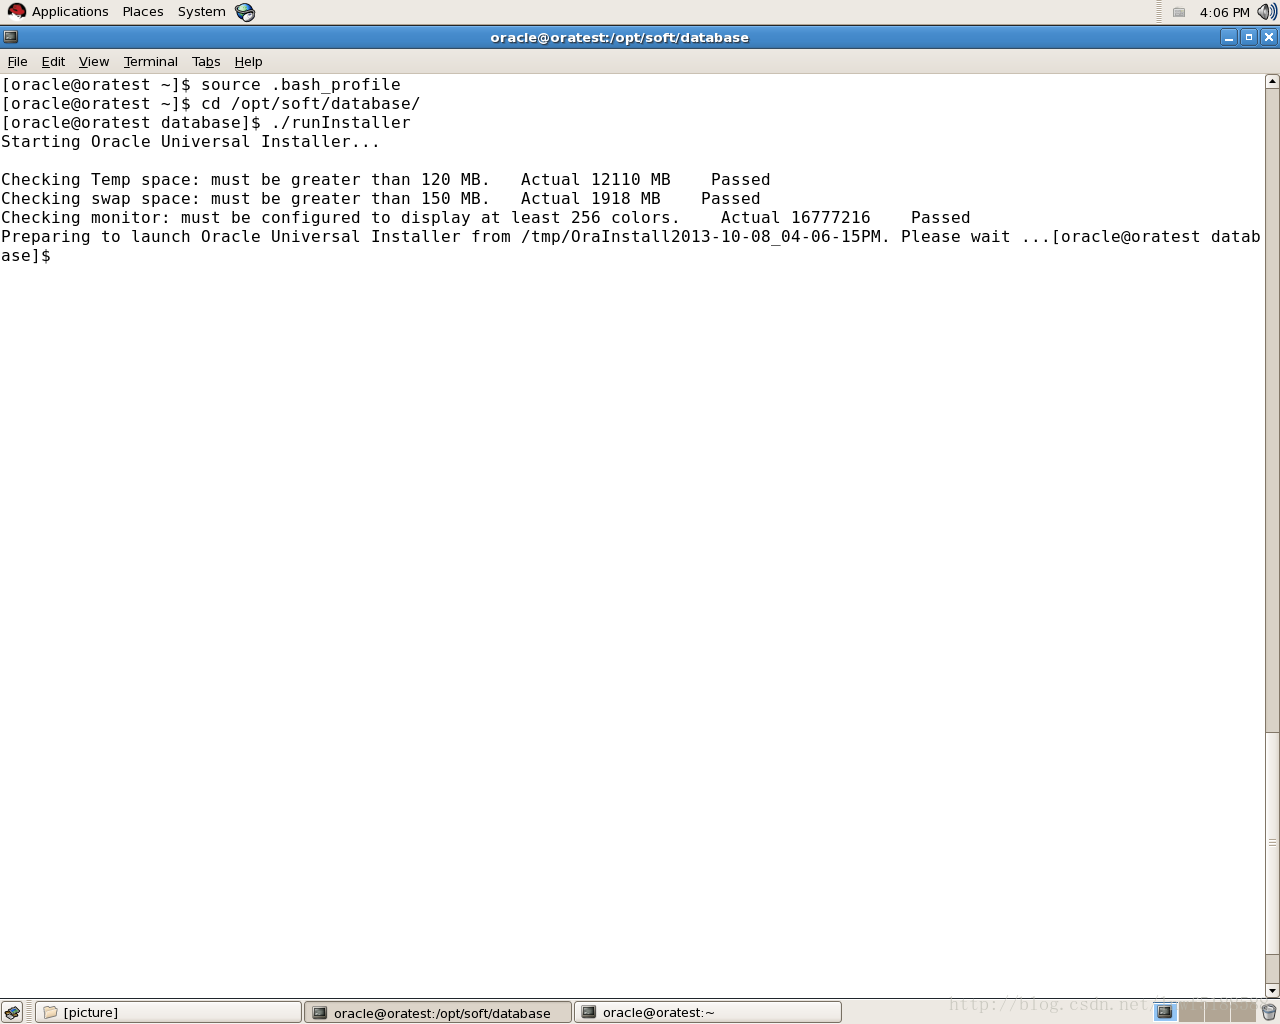Close the terminal window
The image size is (1280, 1024).
[x=1269, y=37]
